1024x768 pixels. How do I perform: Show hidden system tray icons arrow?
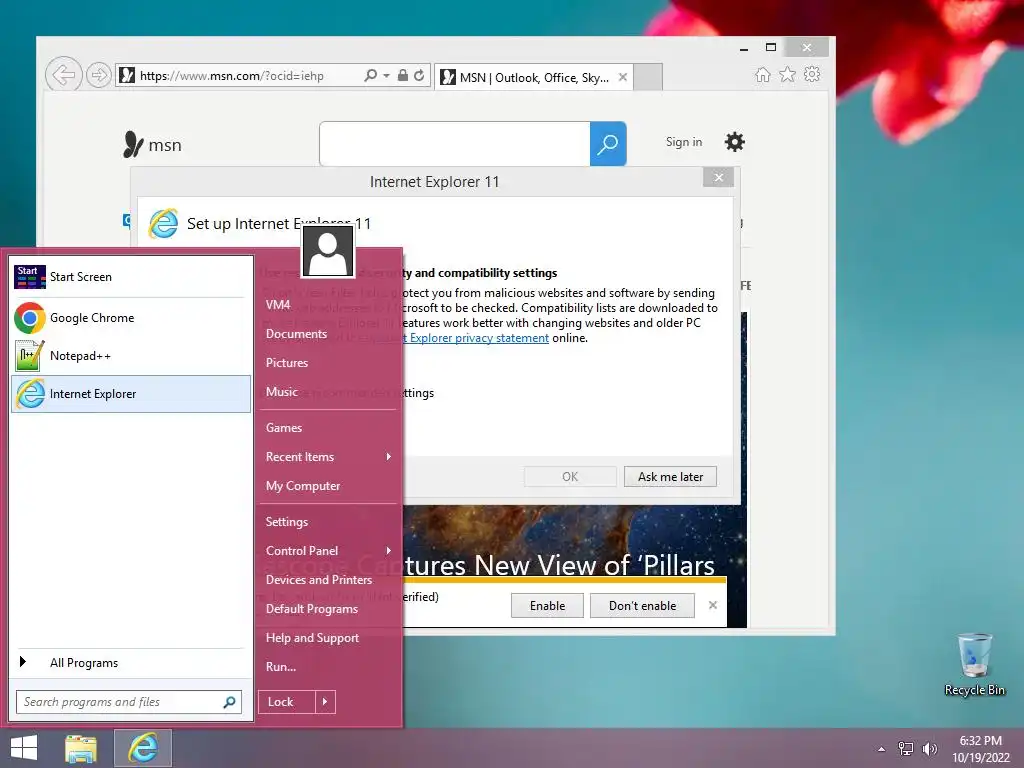[882, 749]
